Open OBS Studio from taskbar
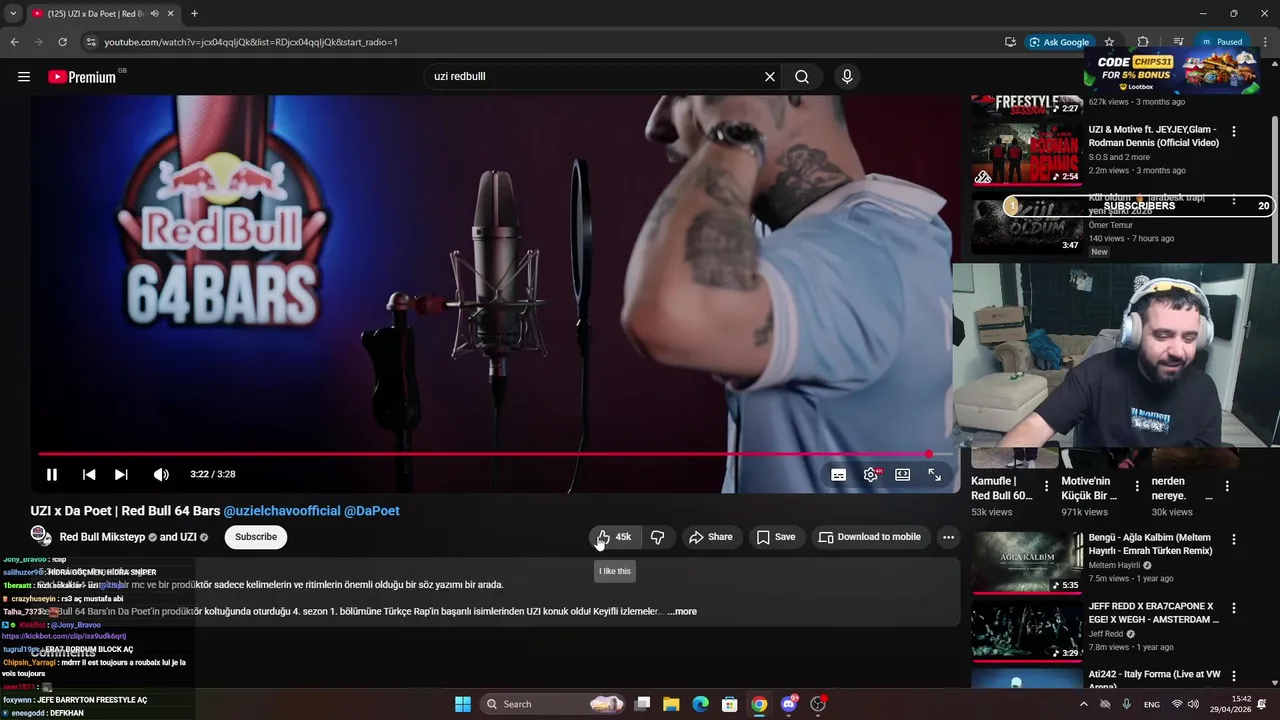This screenshot has height=720, width=1280. pyautogui.click(x=818, y=704)
